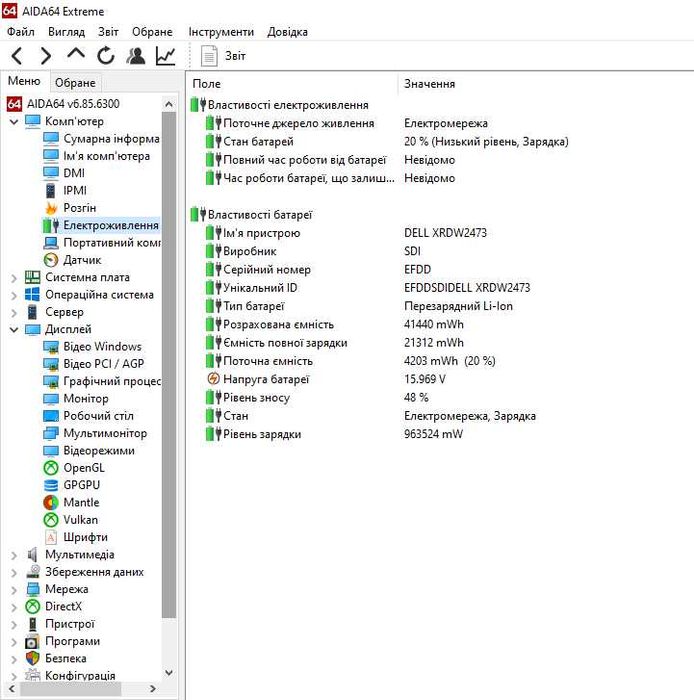The width and height of the screenshot is (694, 700).
Task: Go back with the left arrow toolbar icon
Action: tap(17, 56)
